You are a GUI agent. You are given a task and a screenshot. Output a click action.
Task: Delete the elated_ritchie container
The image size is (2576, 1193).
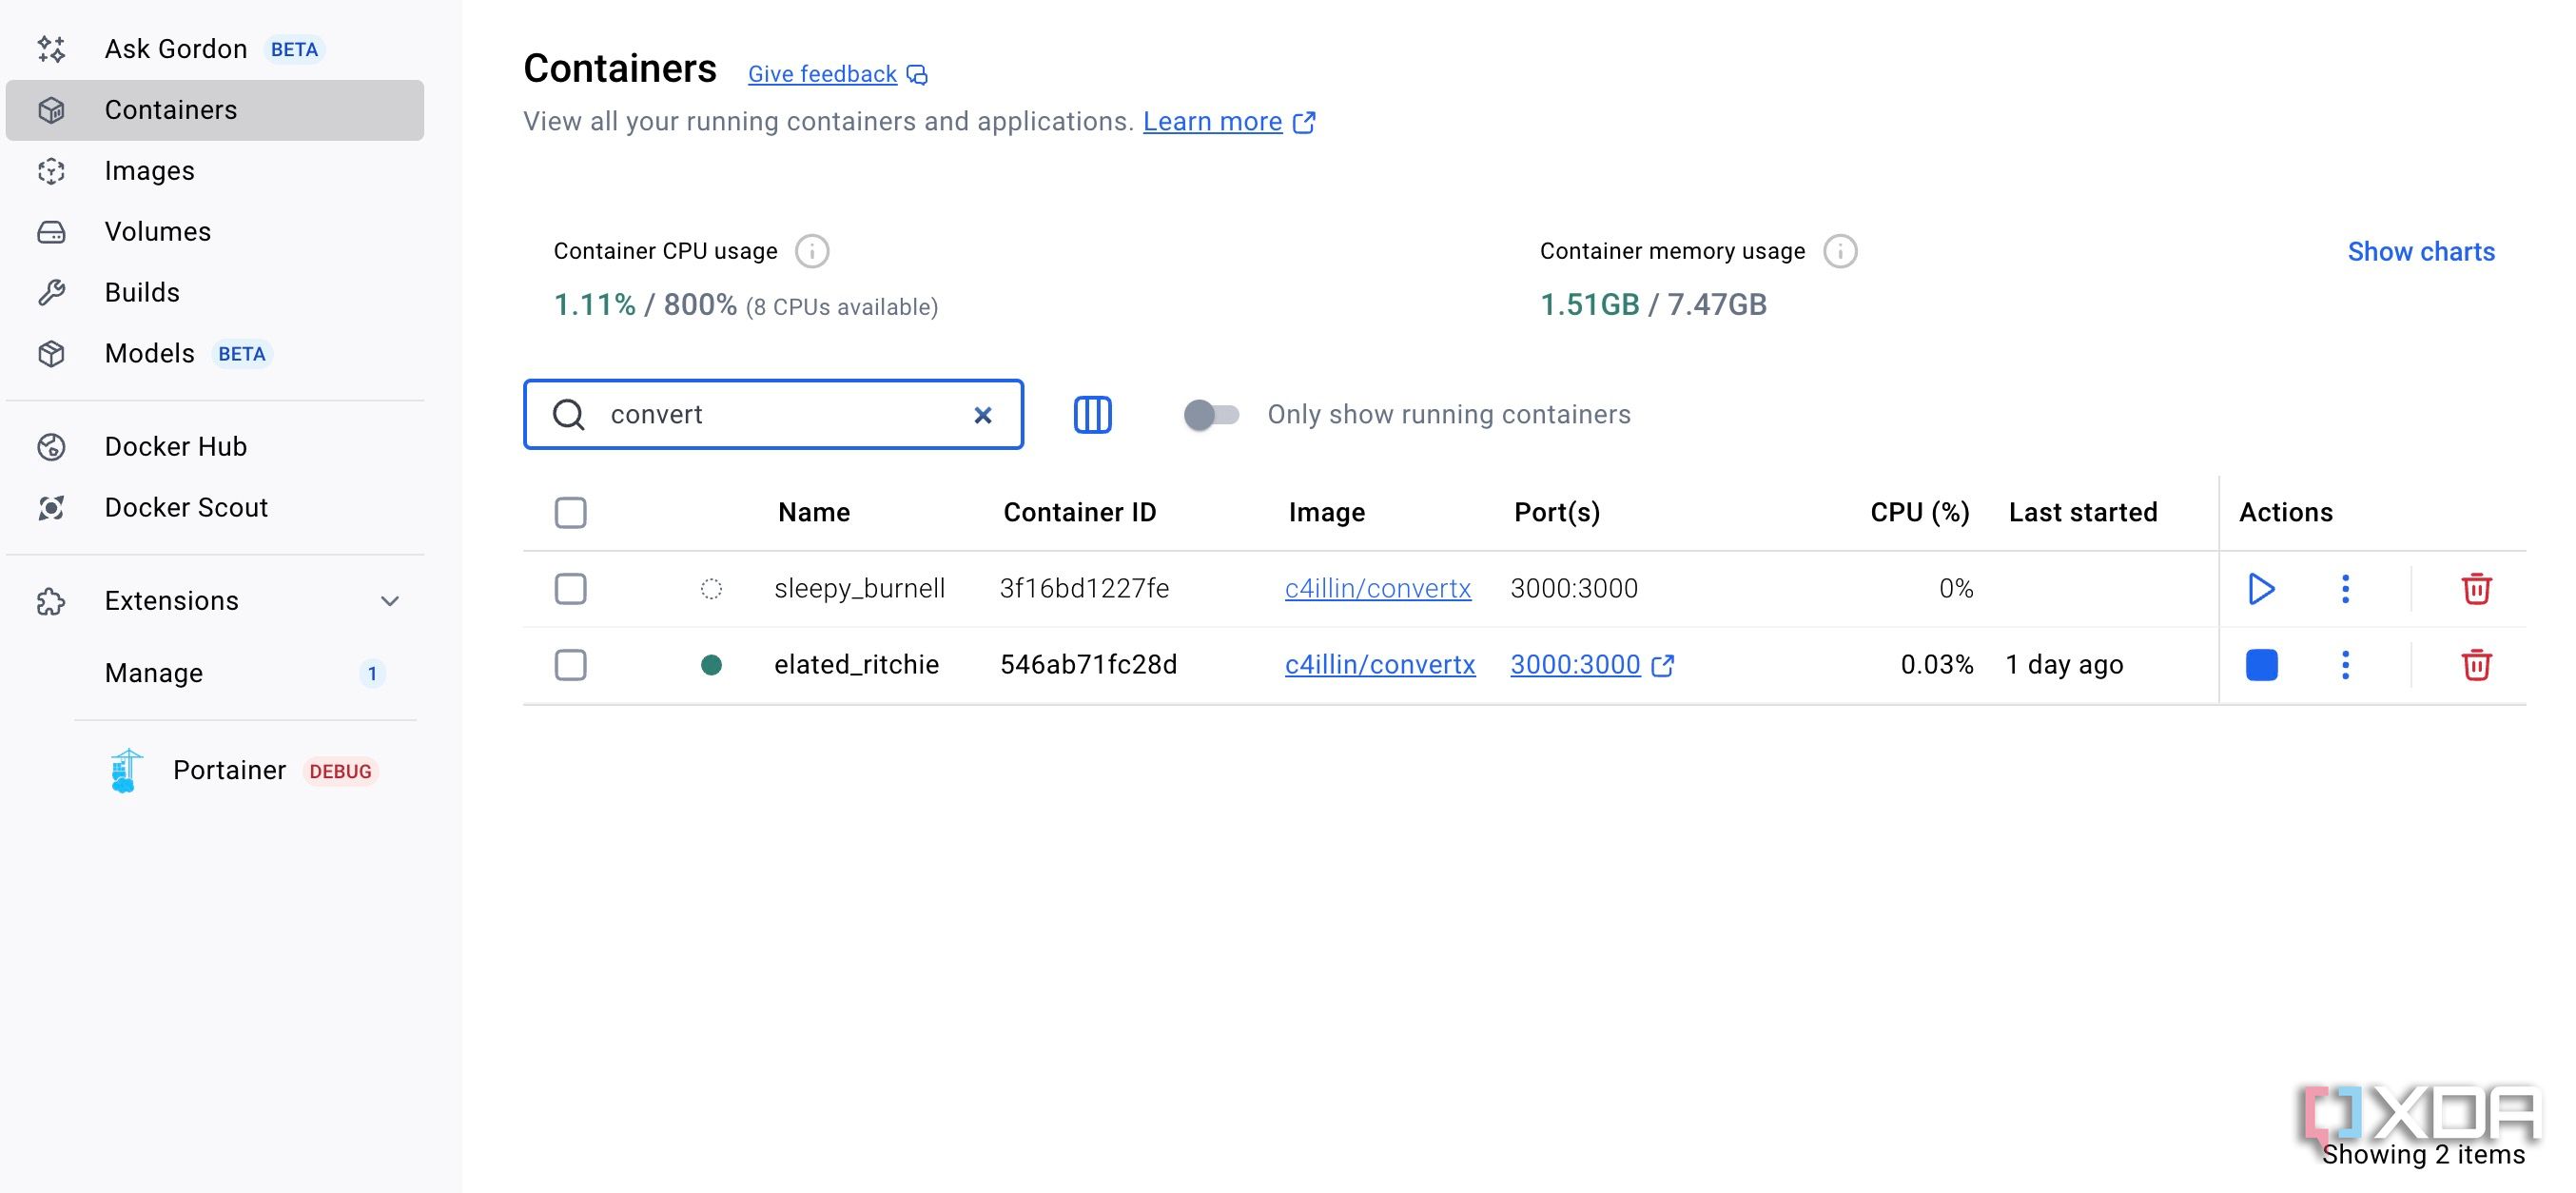tap(2476, 665)
